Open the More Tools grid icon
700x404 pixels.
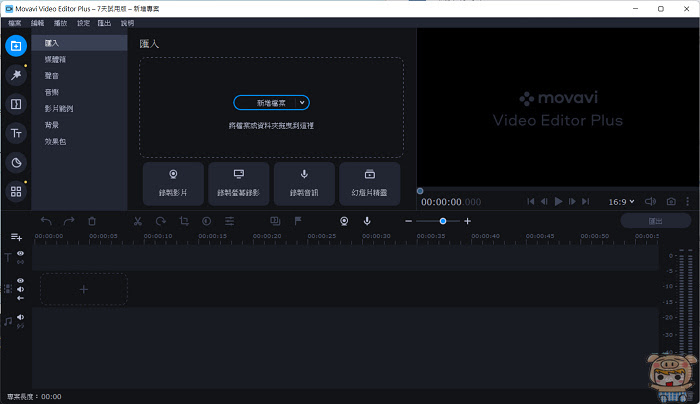pos(16,192)
